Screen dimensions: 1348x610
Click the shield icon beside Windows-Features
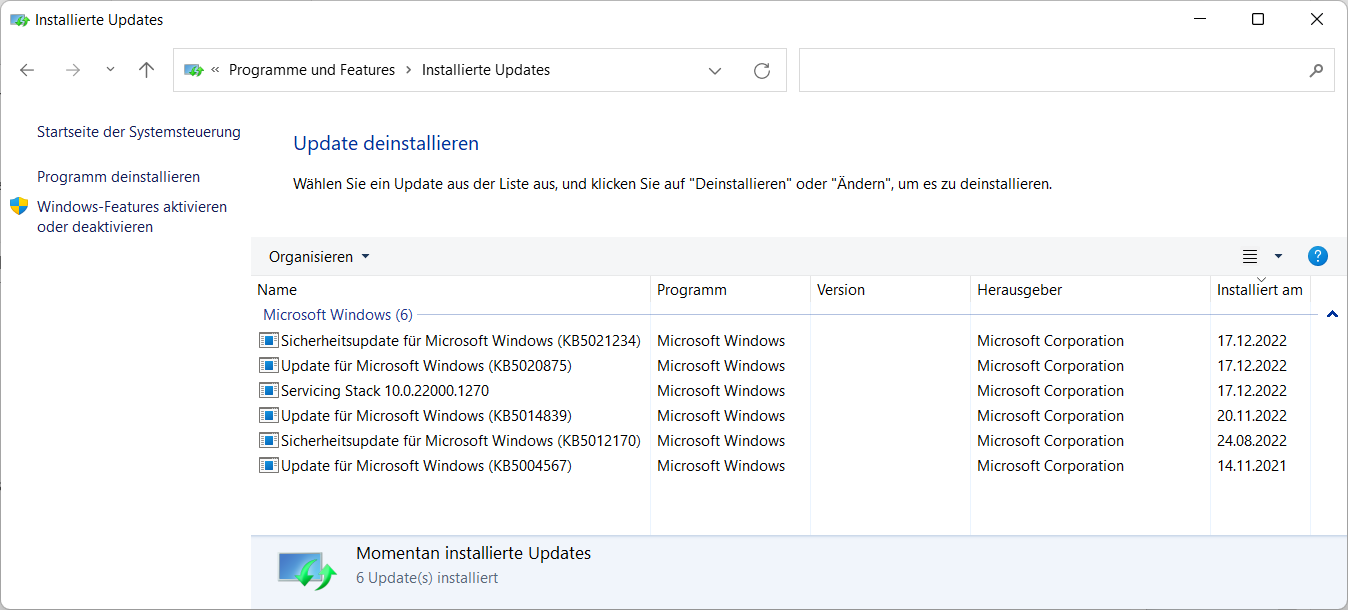[19, 207]
